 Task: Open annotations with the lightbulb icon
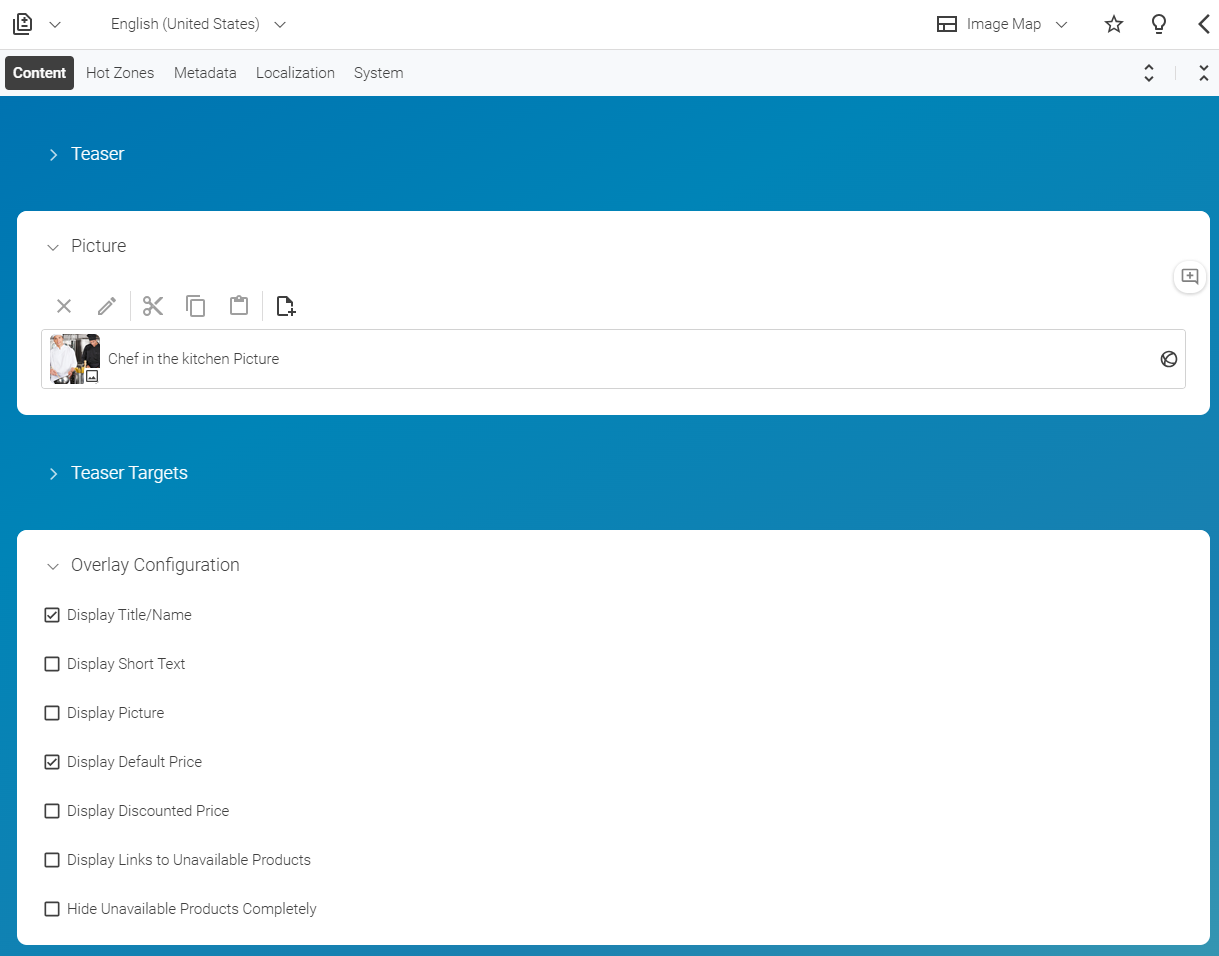[1158, 24]
